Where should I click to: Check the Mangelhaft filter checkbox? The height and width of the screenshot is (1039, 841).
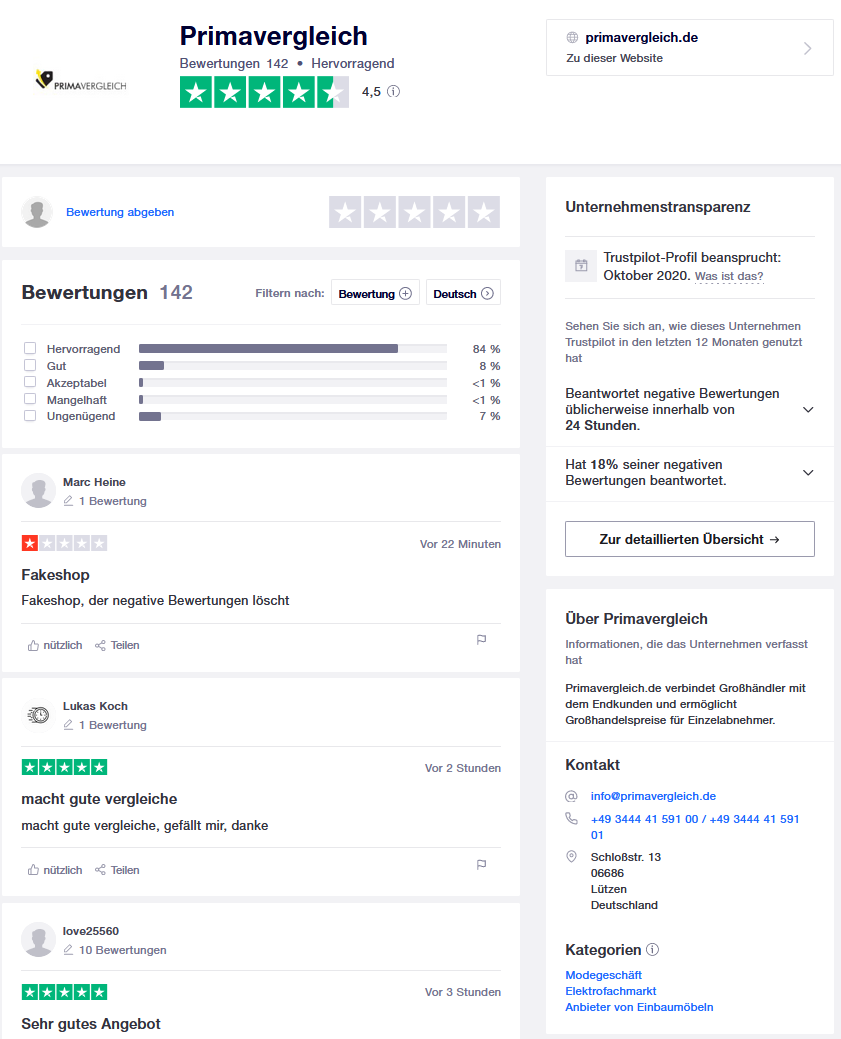point(30,399)
